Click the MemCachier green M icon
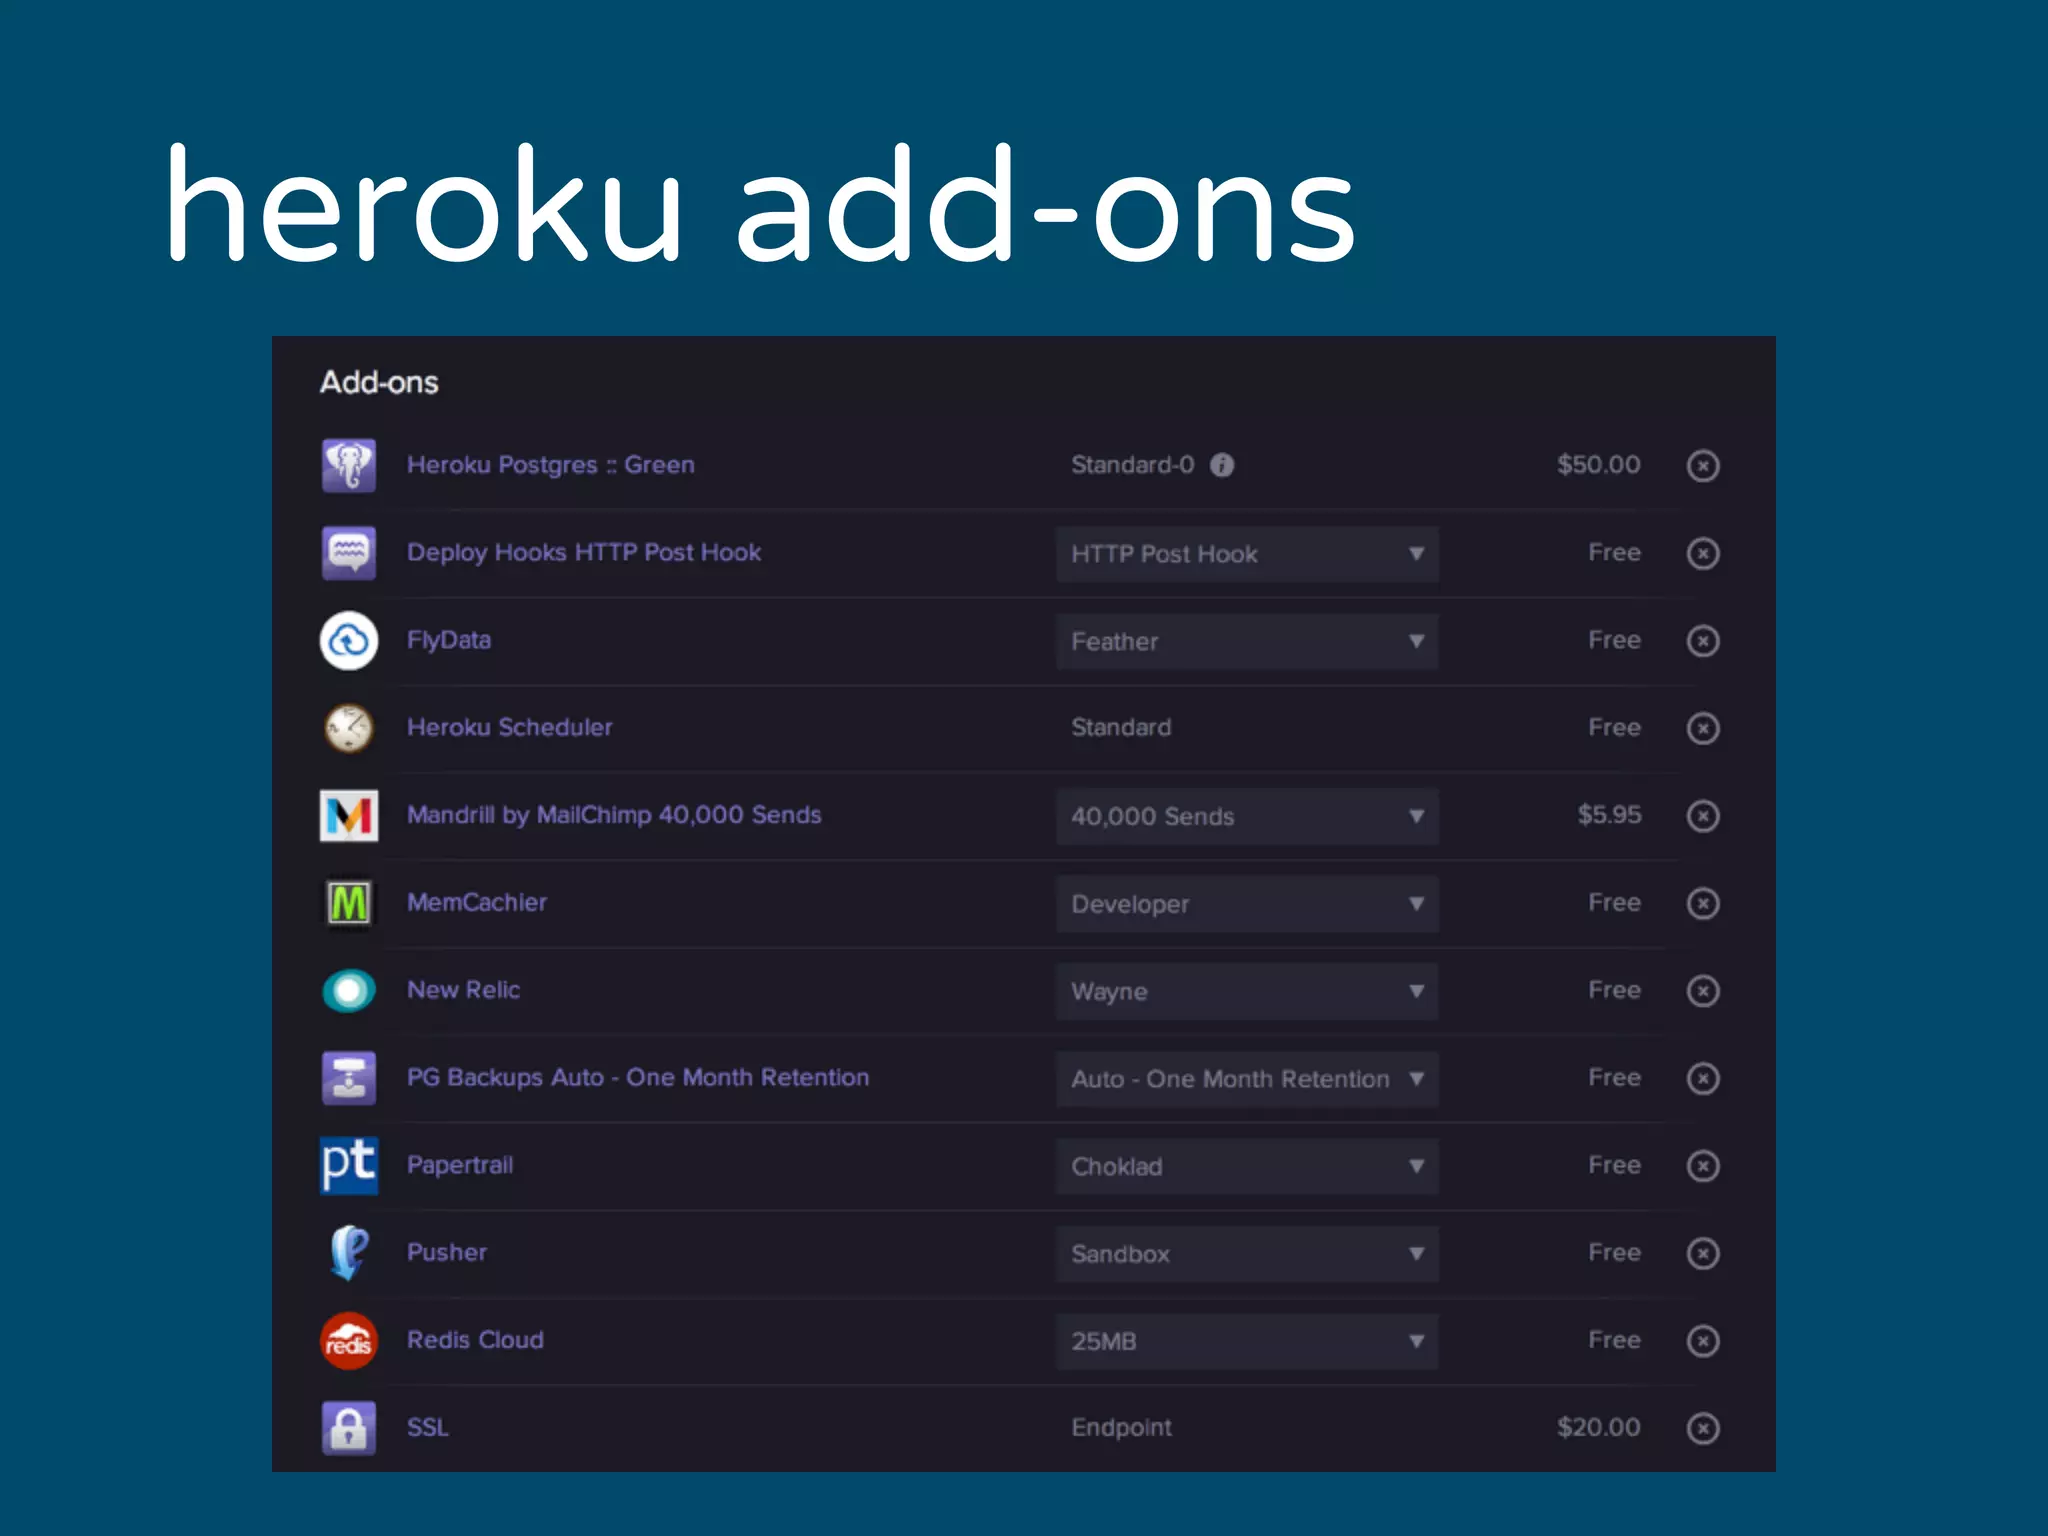Screen dimensions: 2048x1536 pos(349,903)
